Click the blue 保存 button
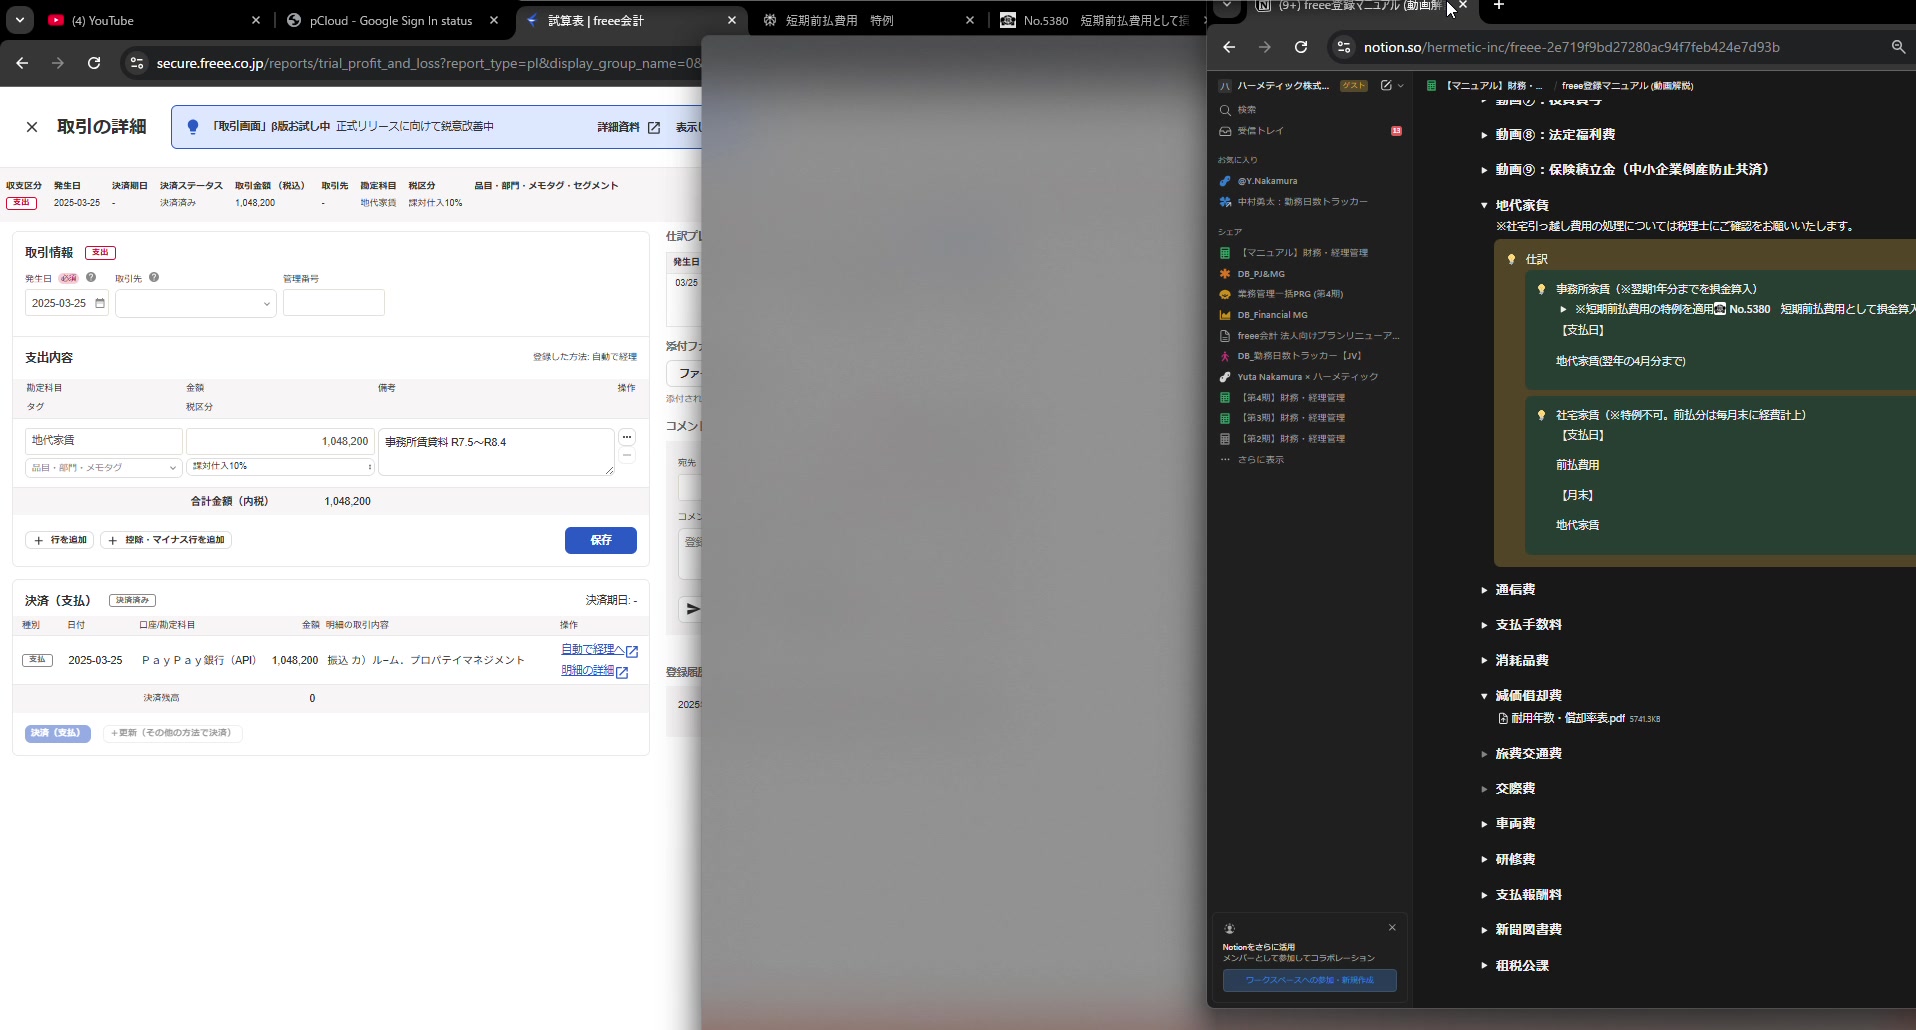This screenshot has height=1030, width=1916. (x=600, y=540)
